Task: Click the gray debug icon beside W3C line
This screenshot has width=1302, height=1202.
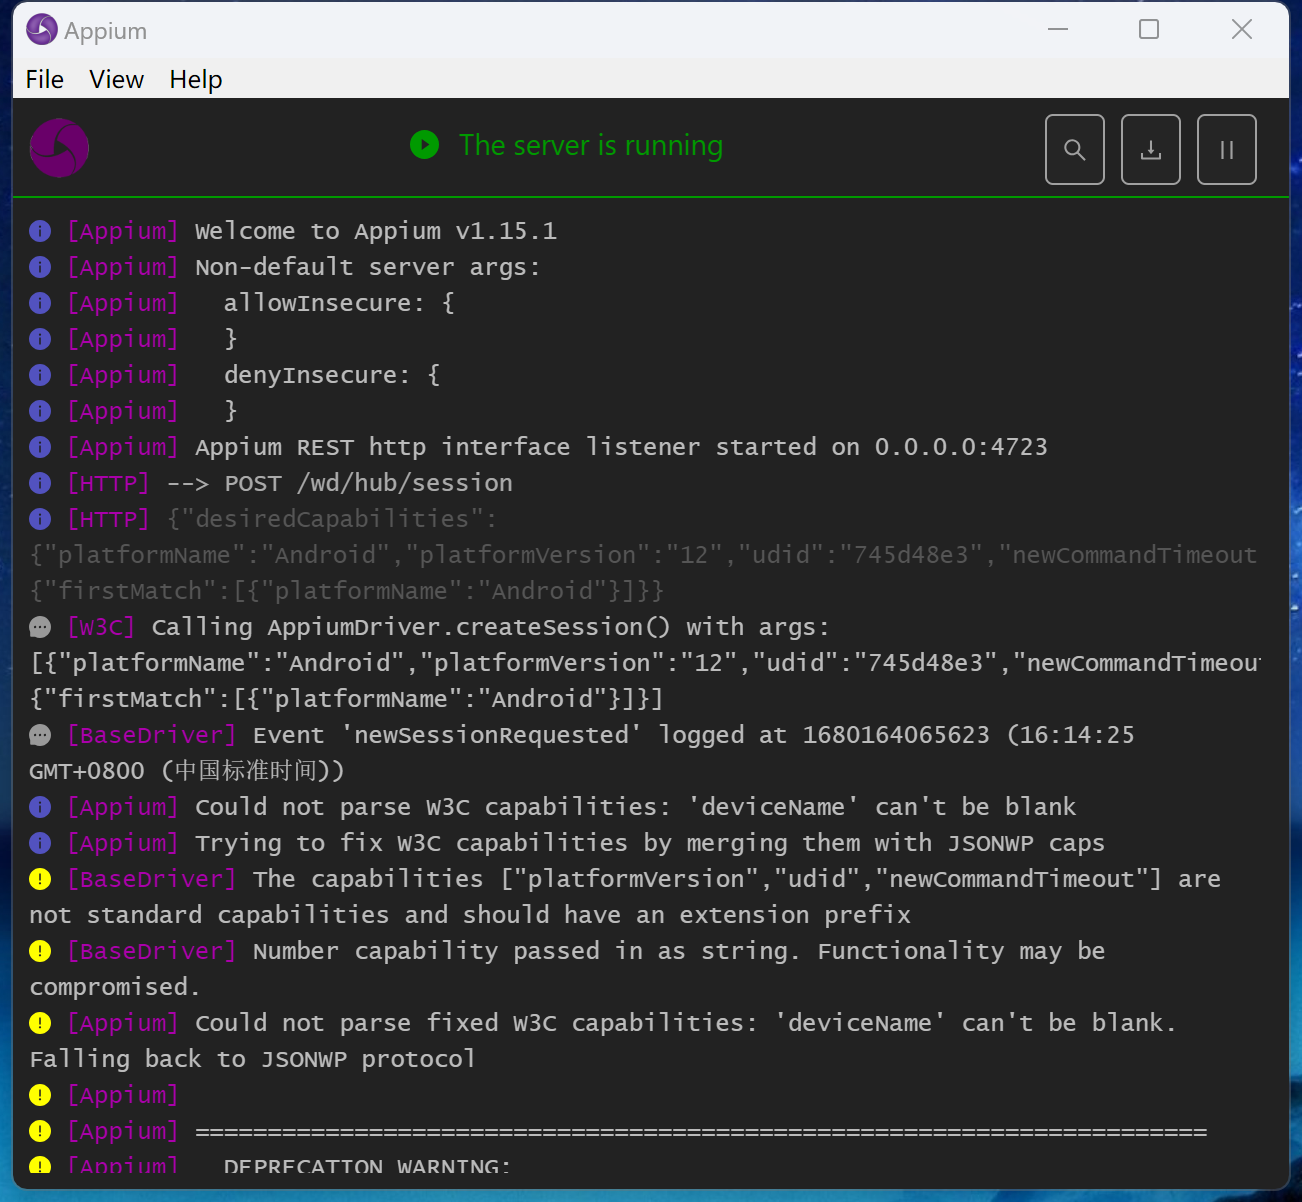Action: (x=40, y=627)
